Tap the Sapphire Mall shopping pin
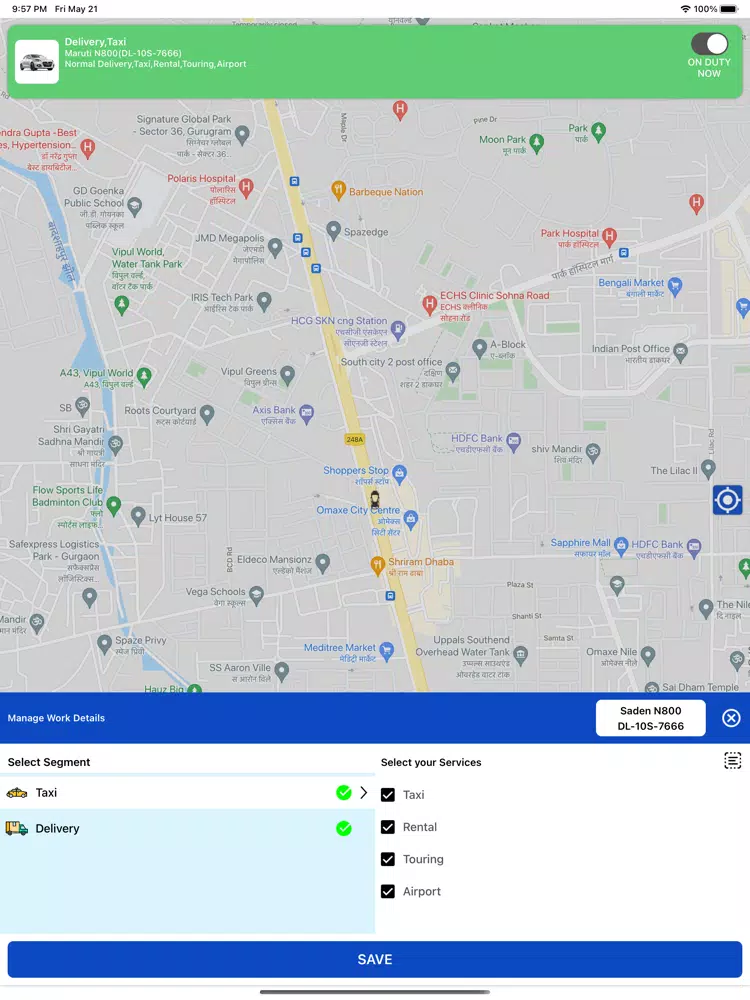750x1000 pixels. point(621,545)
